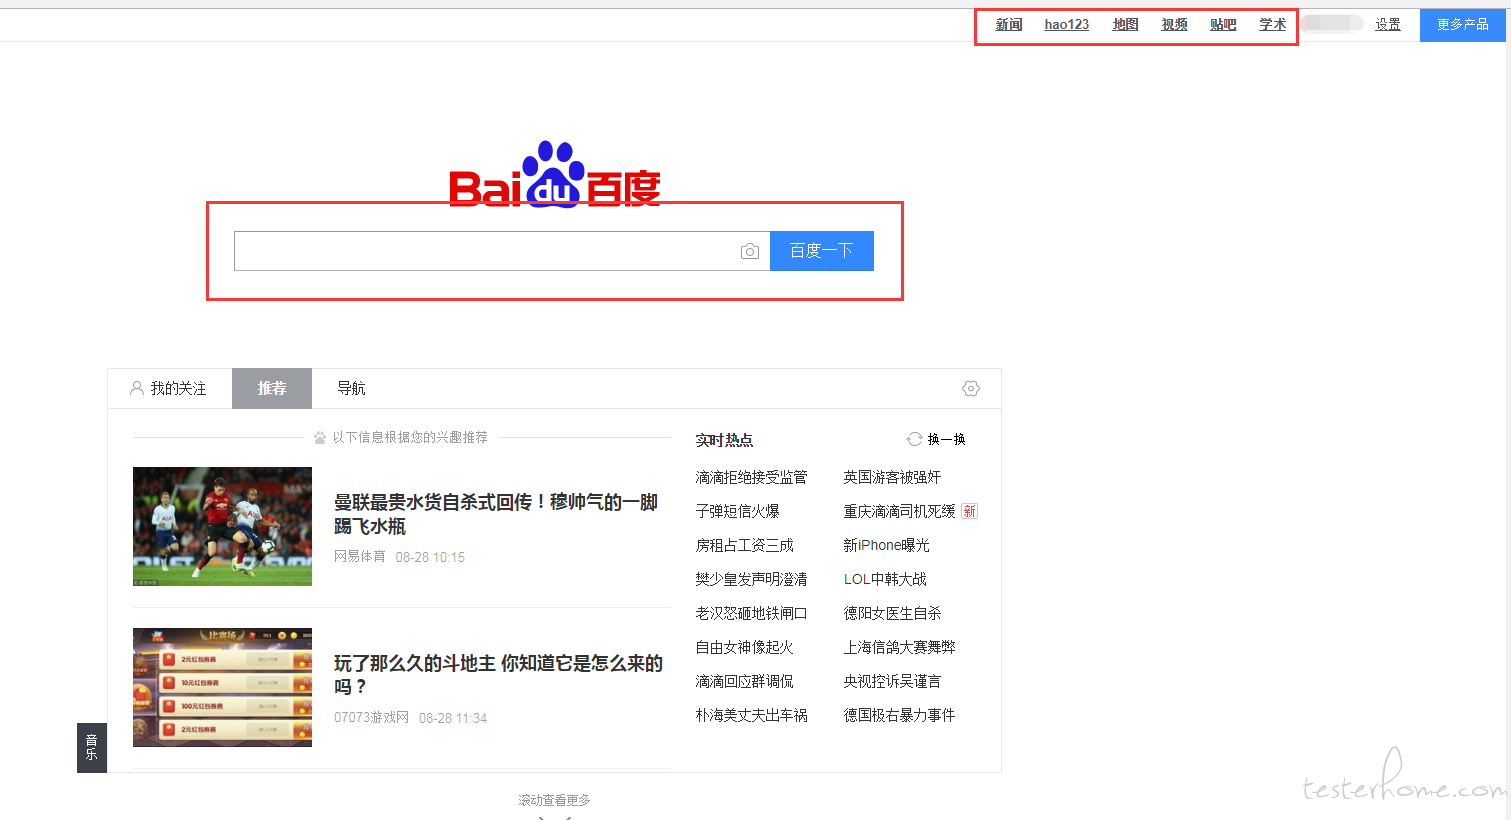Open the 贴吧 link
The image size is (1511, 820).
pos(1224,25)
